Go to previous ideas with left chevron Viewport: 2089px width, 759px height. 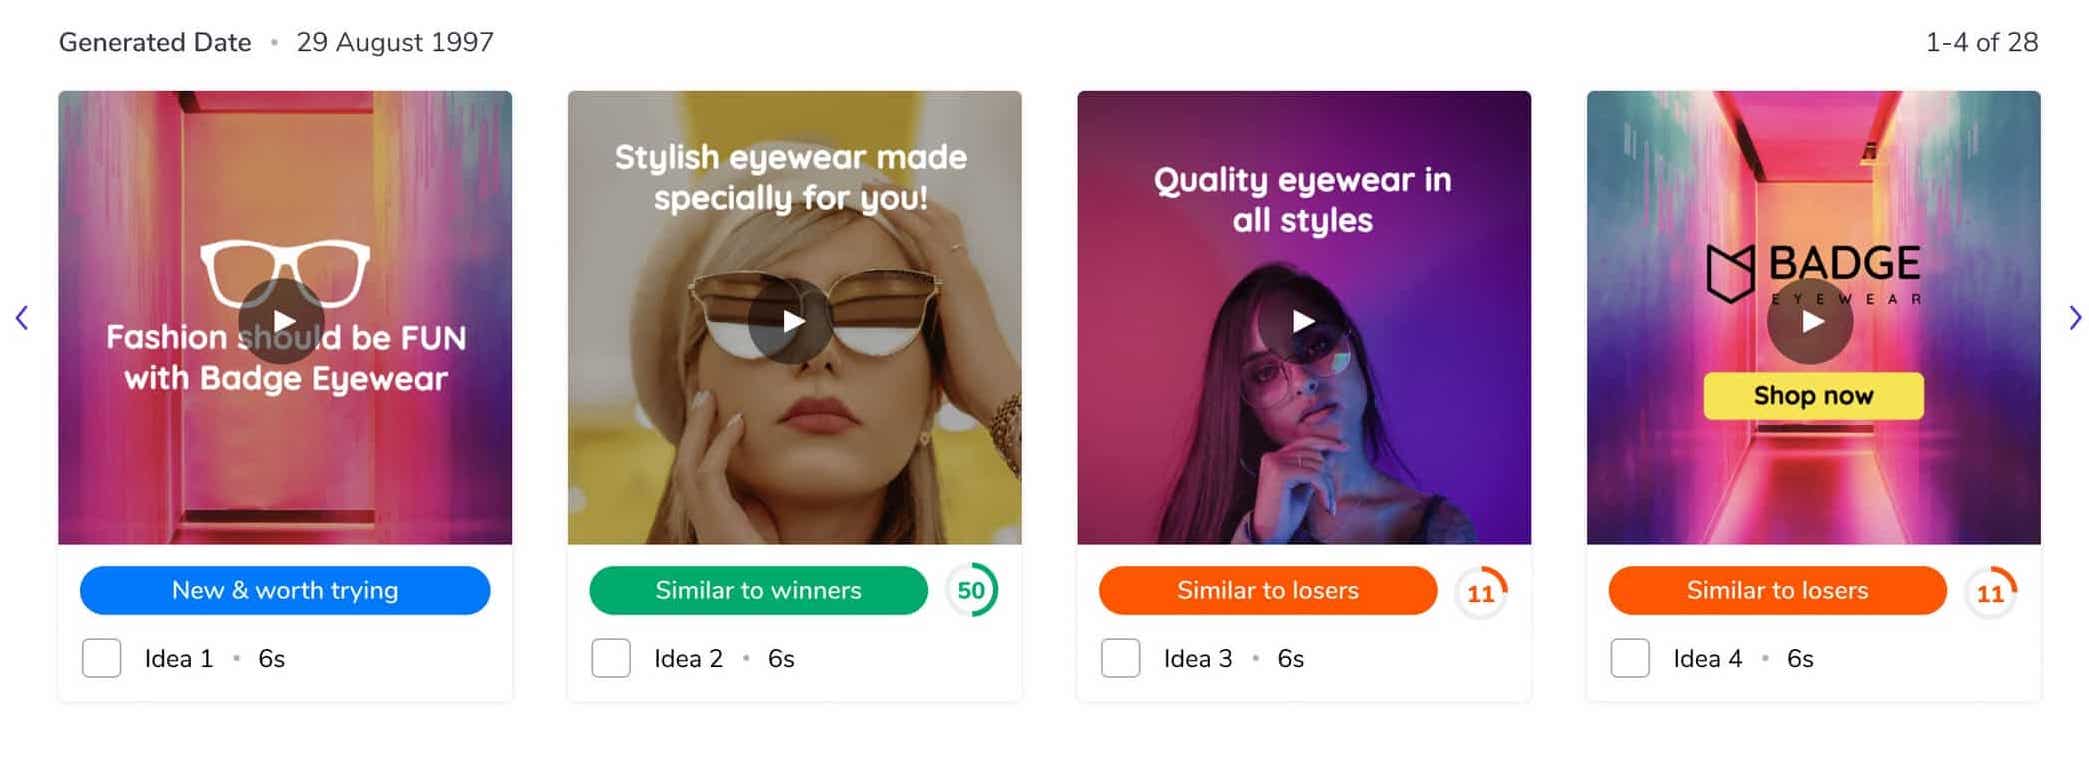tap(22, 318)
